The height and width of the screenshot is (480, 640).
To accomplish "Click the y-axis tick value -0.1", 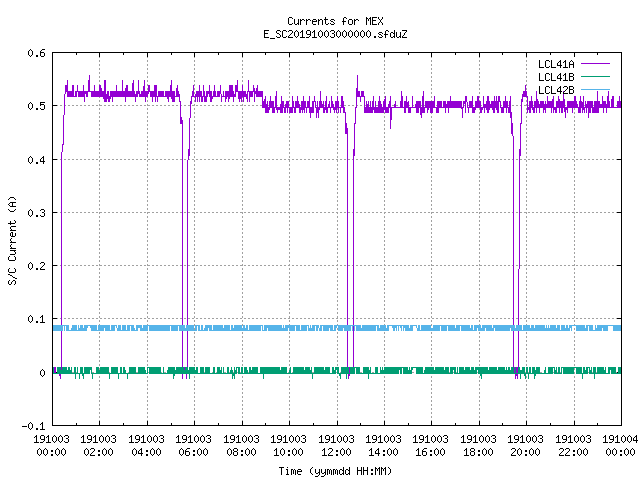I will [33, 426].
